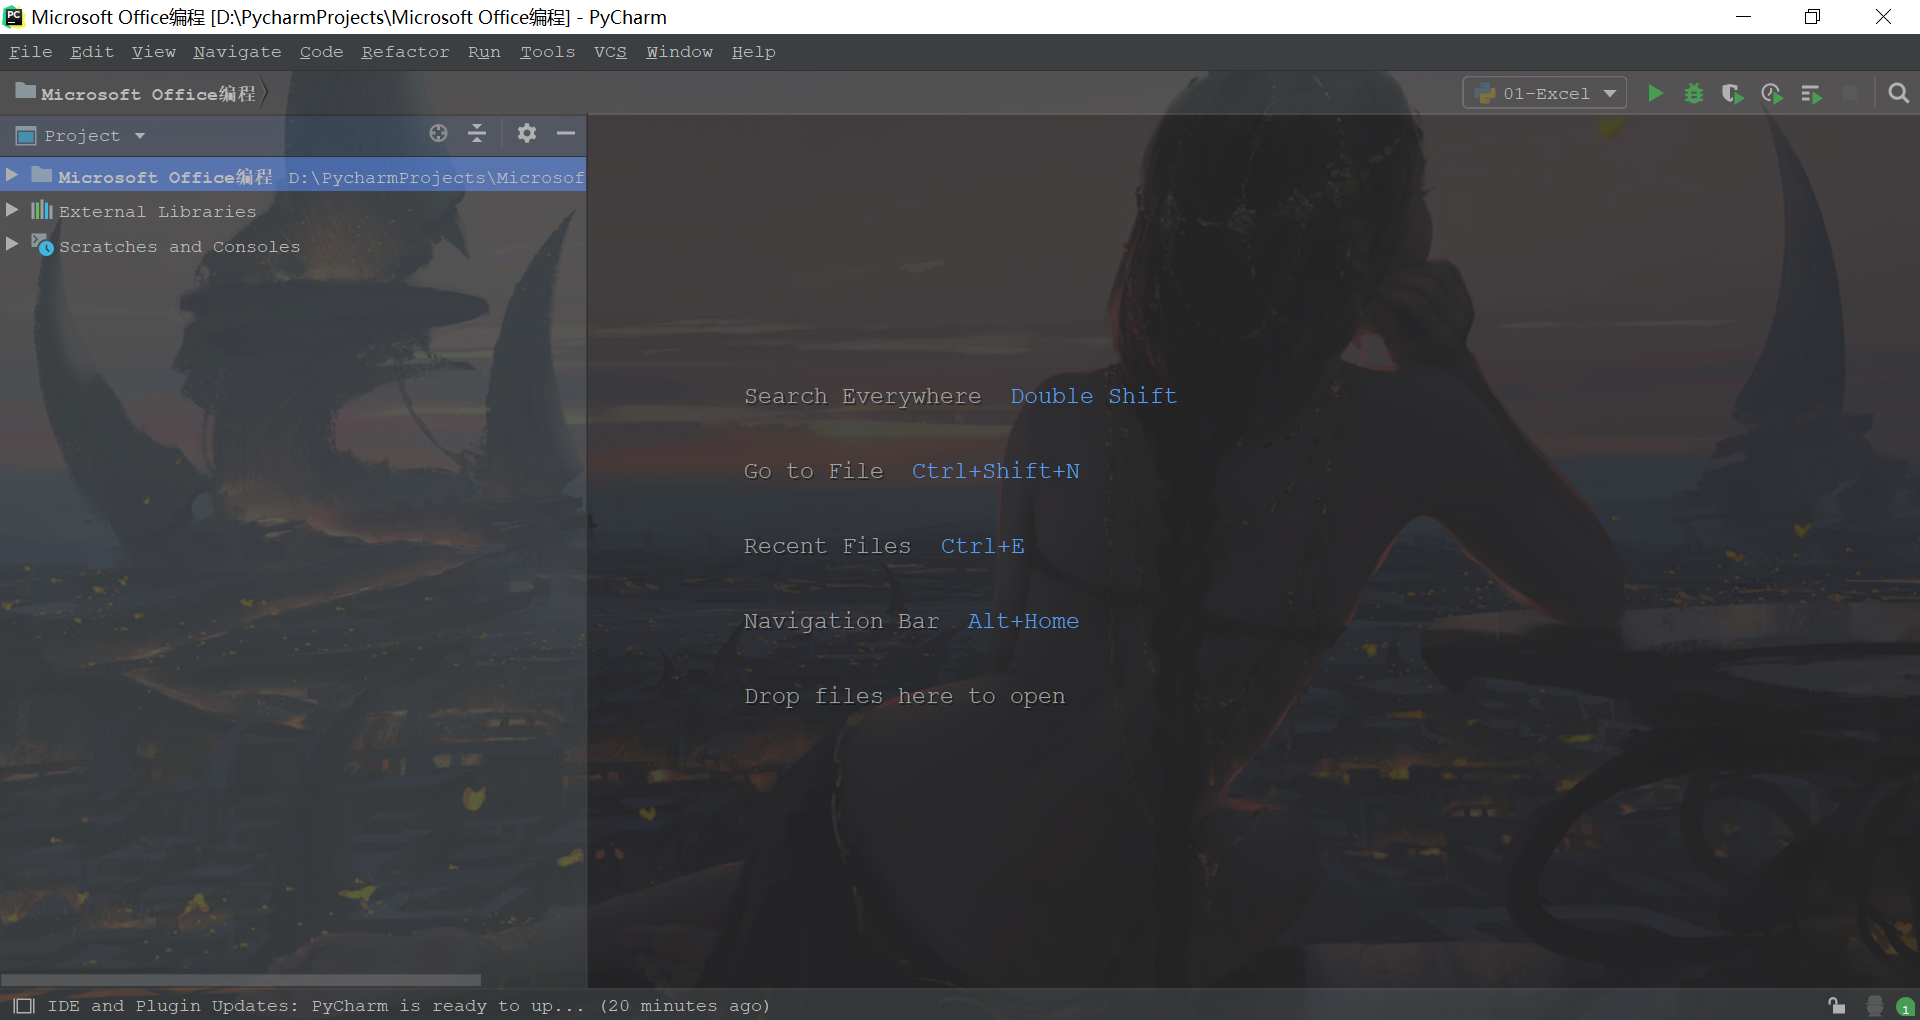The image size is (1920, 1020).
Task: Click the Project view panel icon
Action: [26, 136]
